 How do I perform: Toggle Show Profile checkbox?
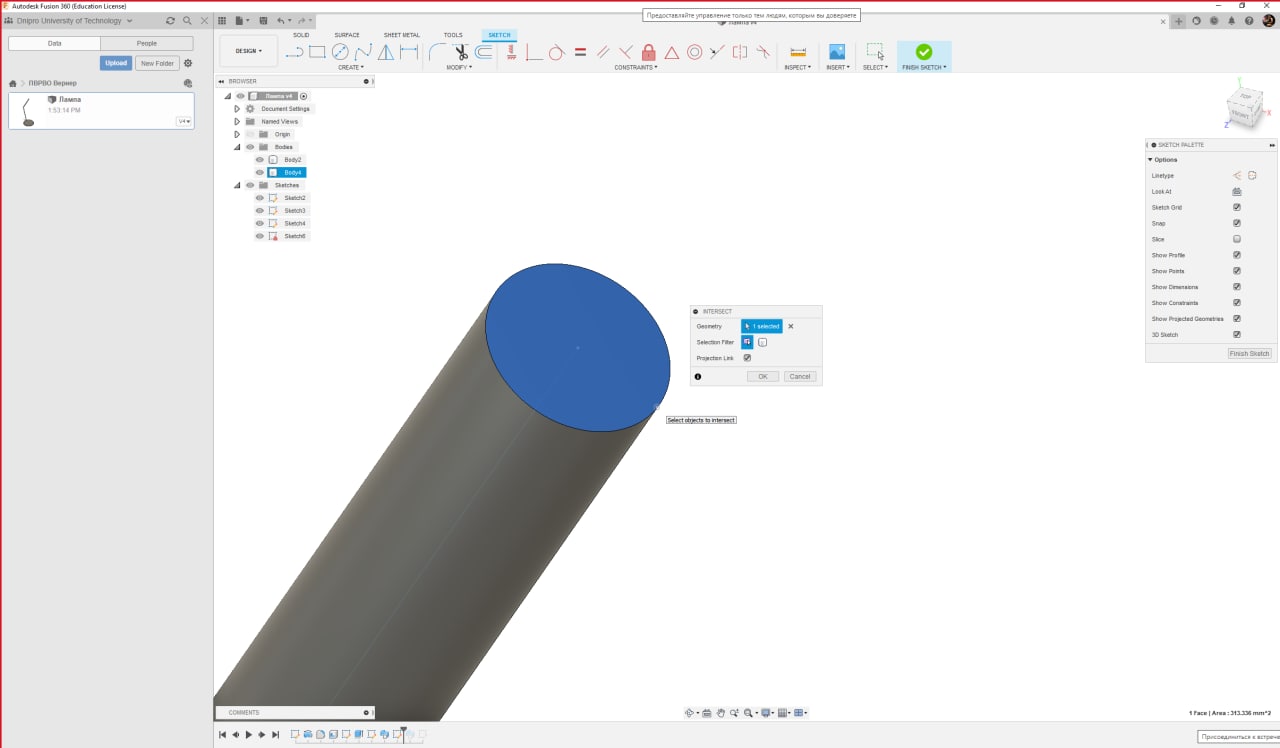tap(1237, 255)
